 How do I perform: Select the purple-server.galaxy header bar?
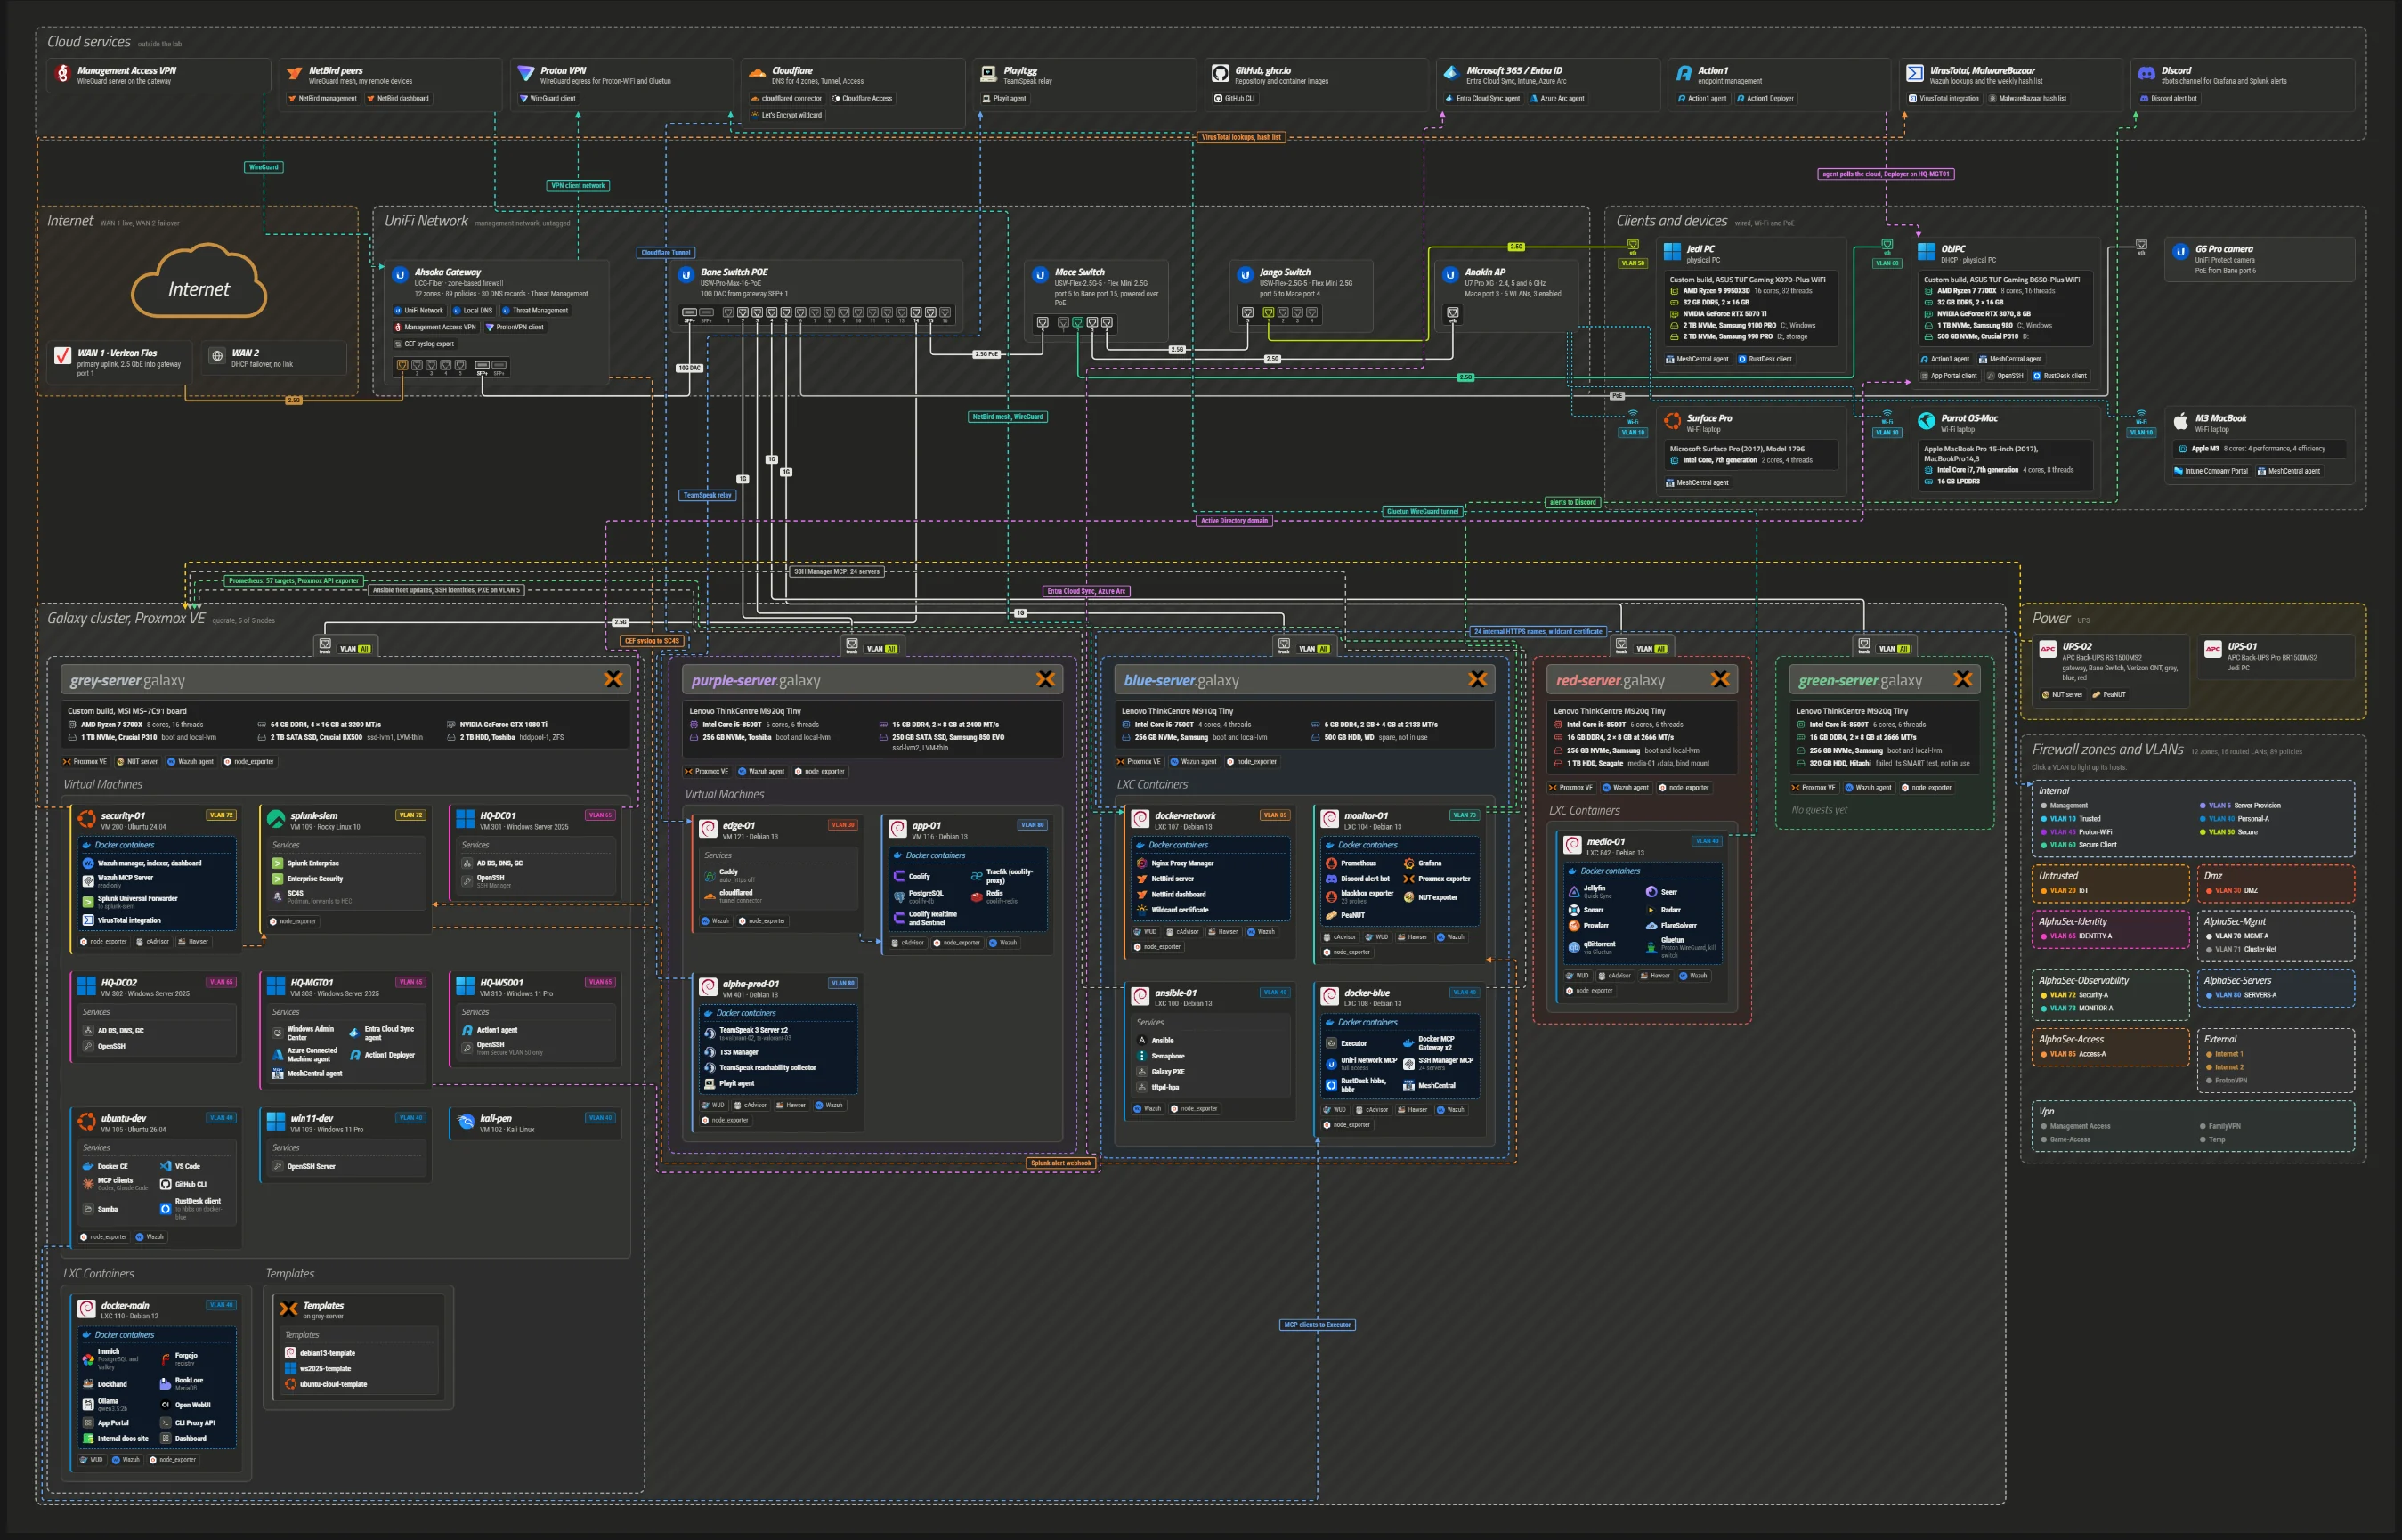pos(872,680)
